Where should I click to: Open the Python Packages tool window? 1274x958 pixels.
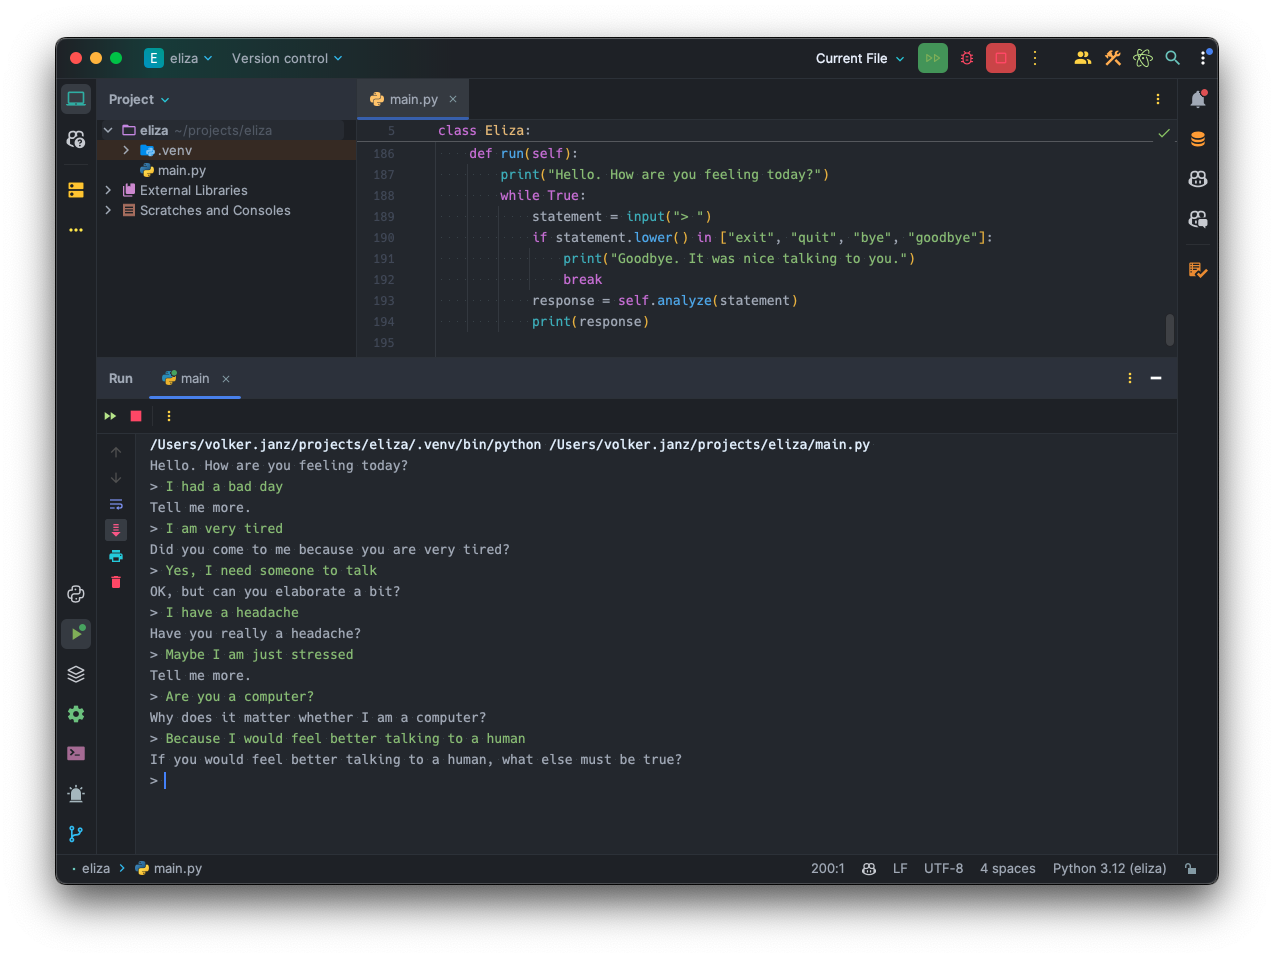[76, 594]
